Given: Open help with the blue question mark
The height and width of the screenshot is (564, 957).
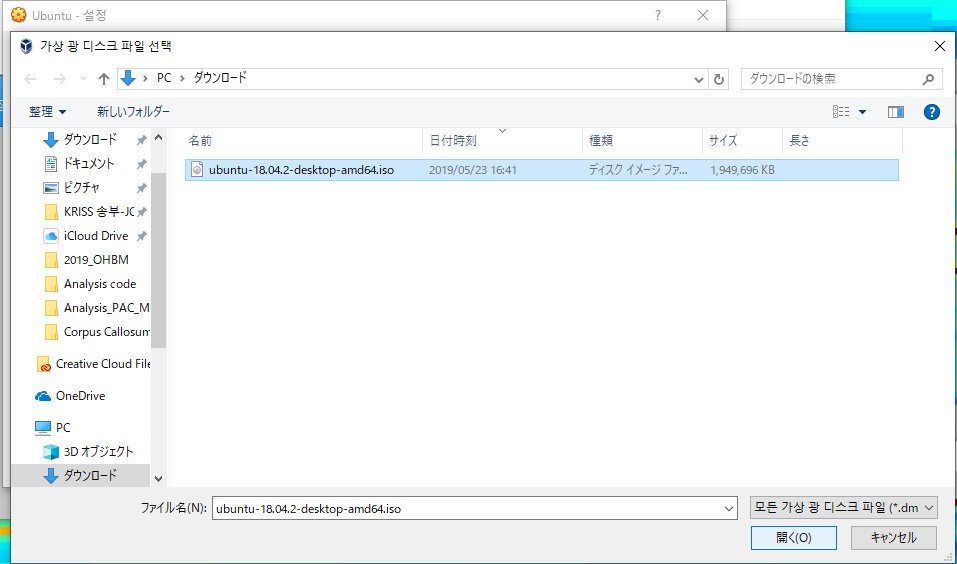Looking at the screenshot, I should 931,112.
